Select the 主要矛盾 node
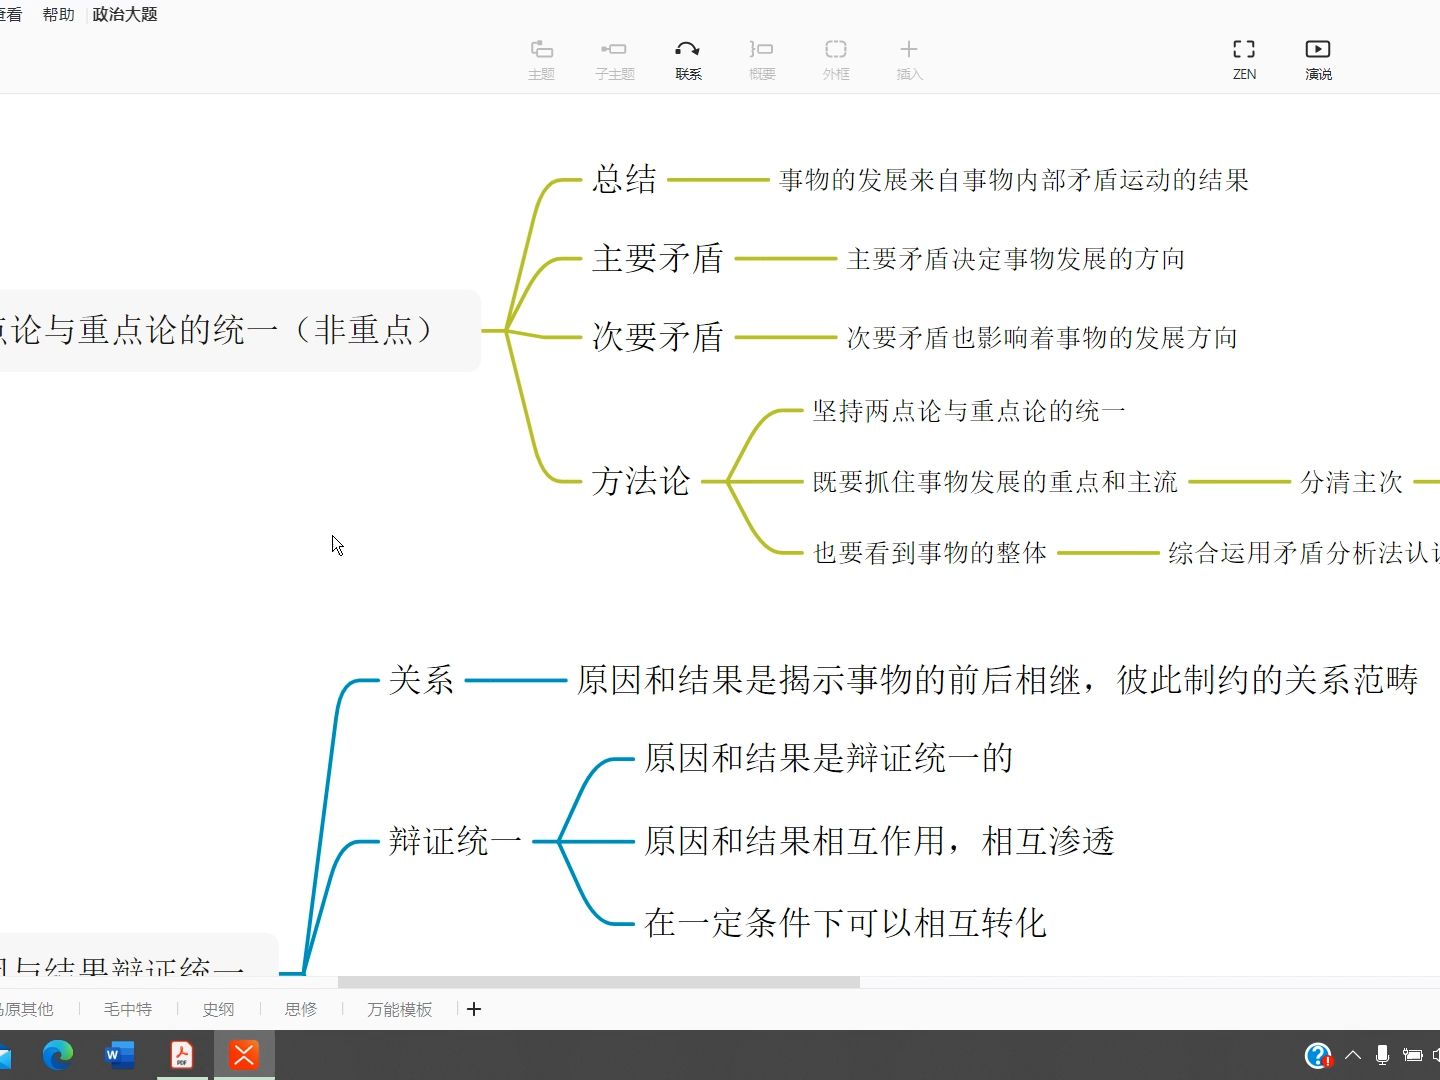 click(658, 258)
